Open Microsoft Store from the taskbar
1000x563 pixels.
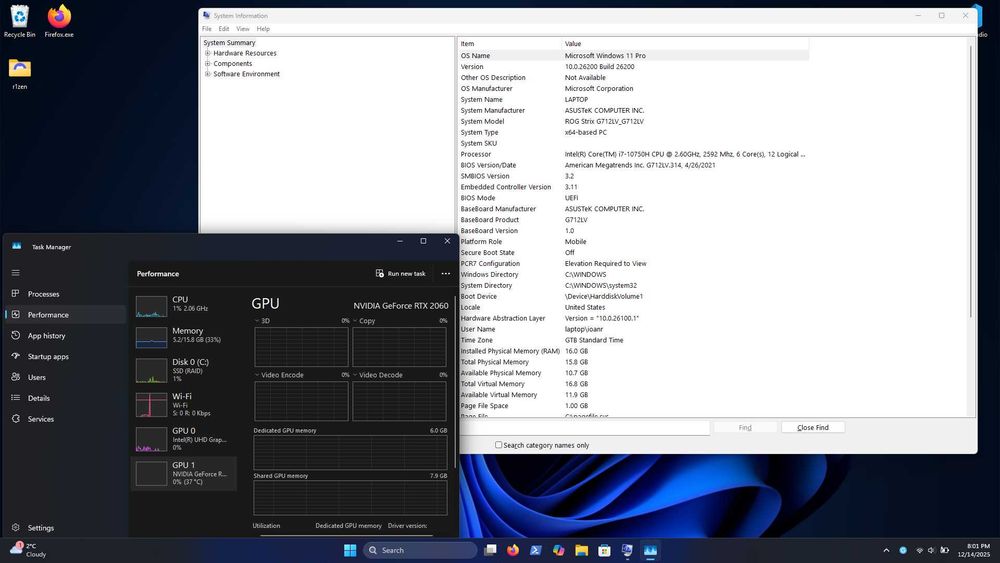pos(605,550)
